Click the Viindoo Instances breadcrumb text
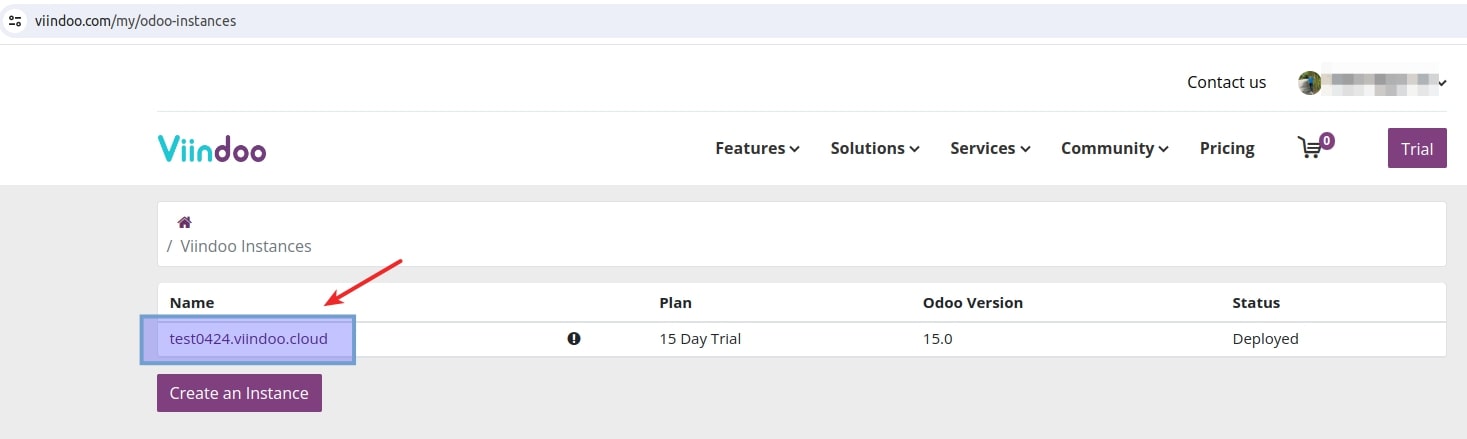This screenshot has width=1467, height=439. (x=246, y=246)
